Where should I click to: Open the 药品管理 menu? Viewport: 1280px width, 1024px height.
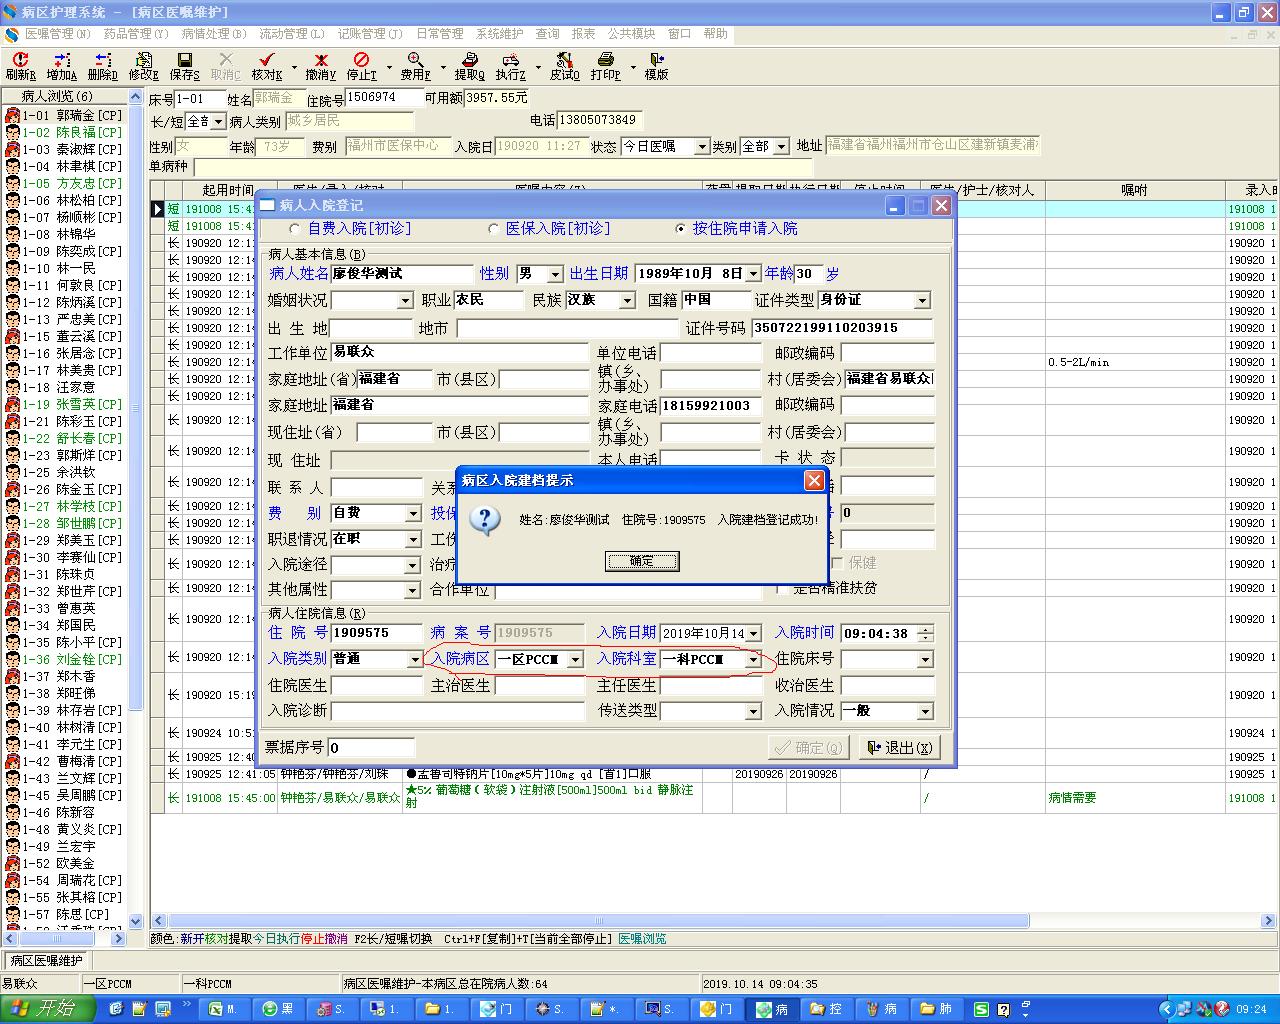click(x=135, y=34)
